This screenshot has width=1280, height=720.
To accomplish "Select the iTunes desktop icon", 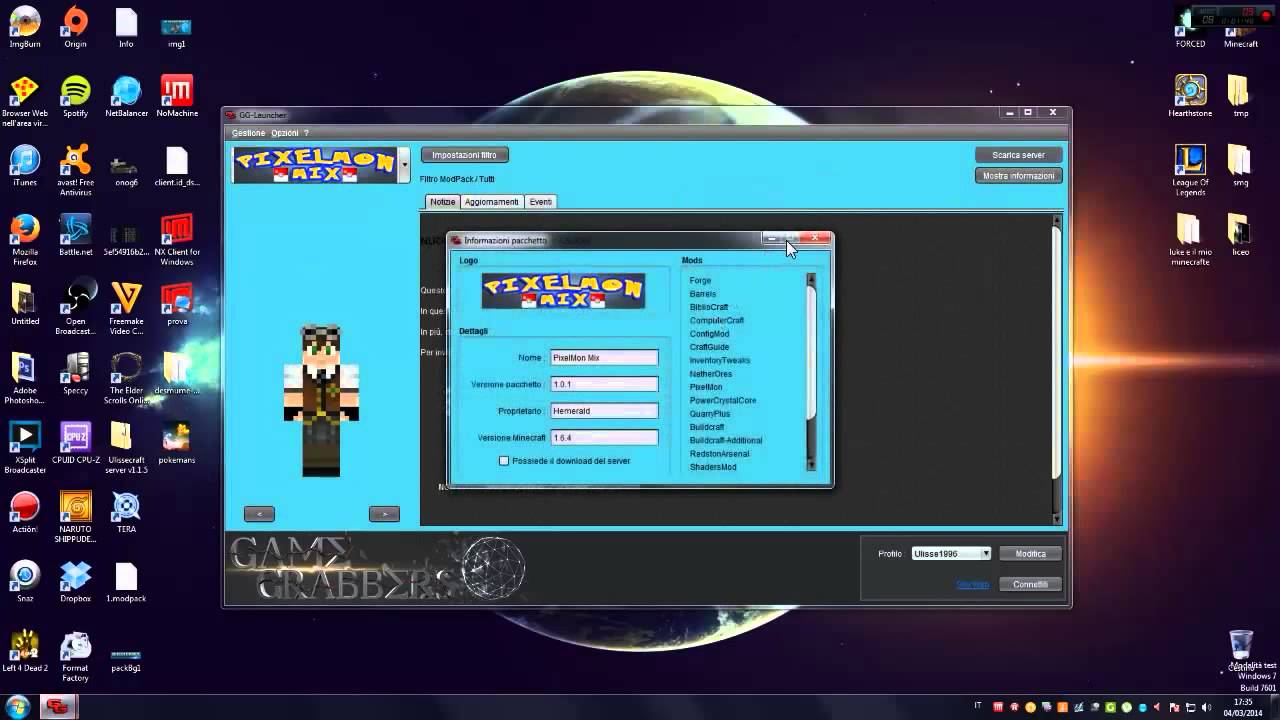I will pyautogui.click(x=25, y=165).
